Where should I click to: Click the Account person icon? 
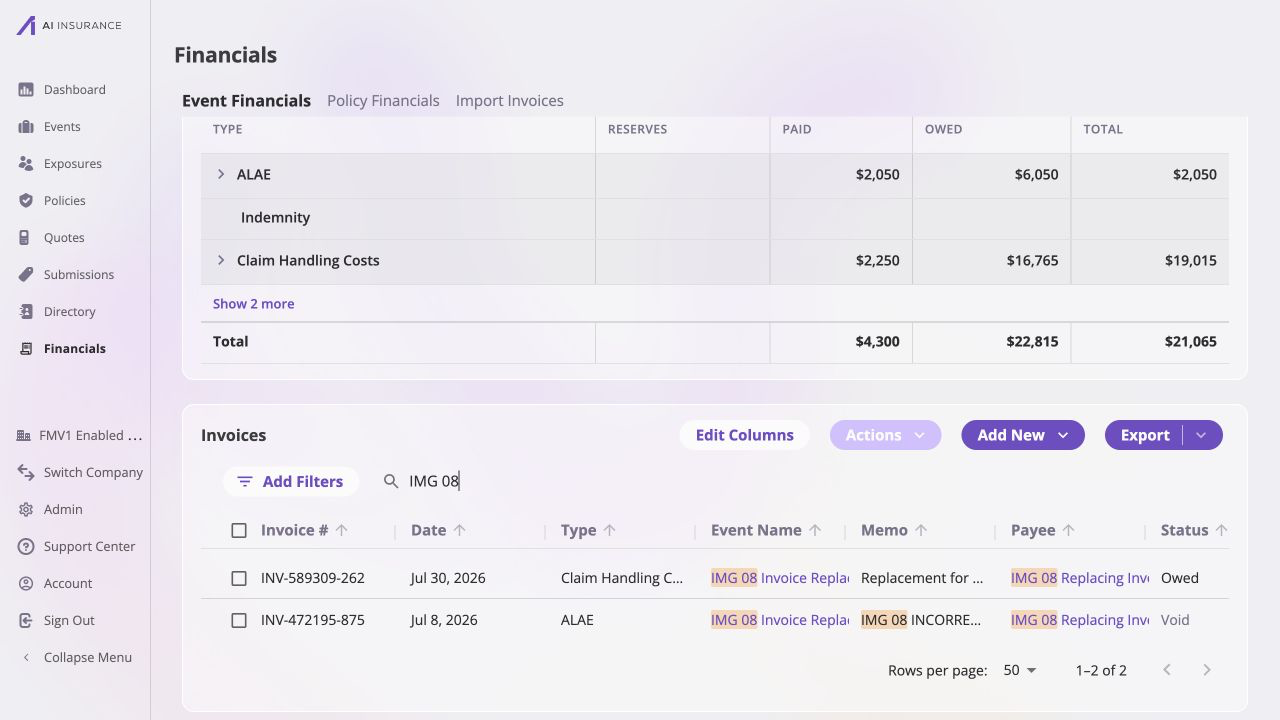pos(26,584)
